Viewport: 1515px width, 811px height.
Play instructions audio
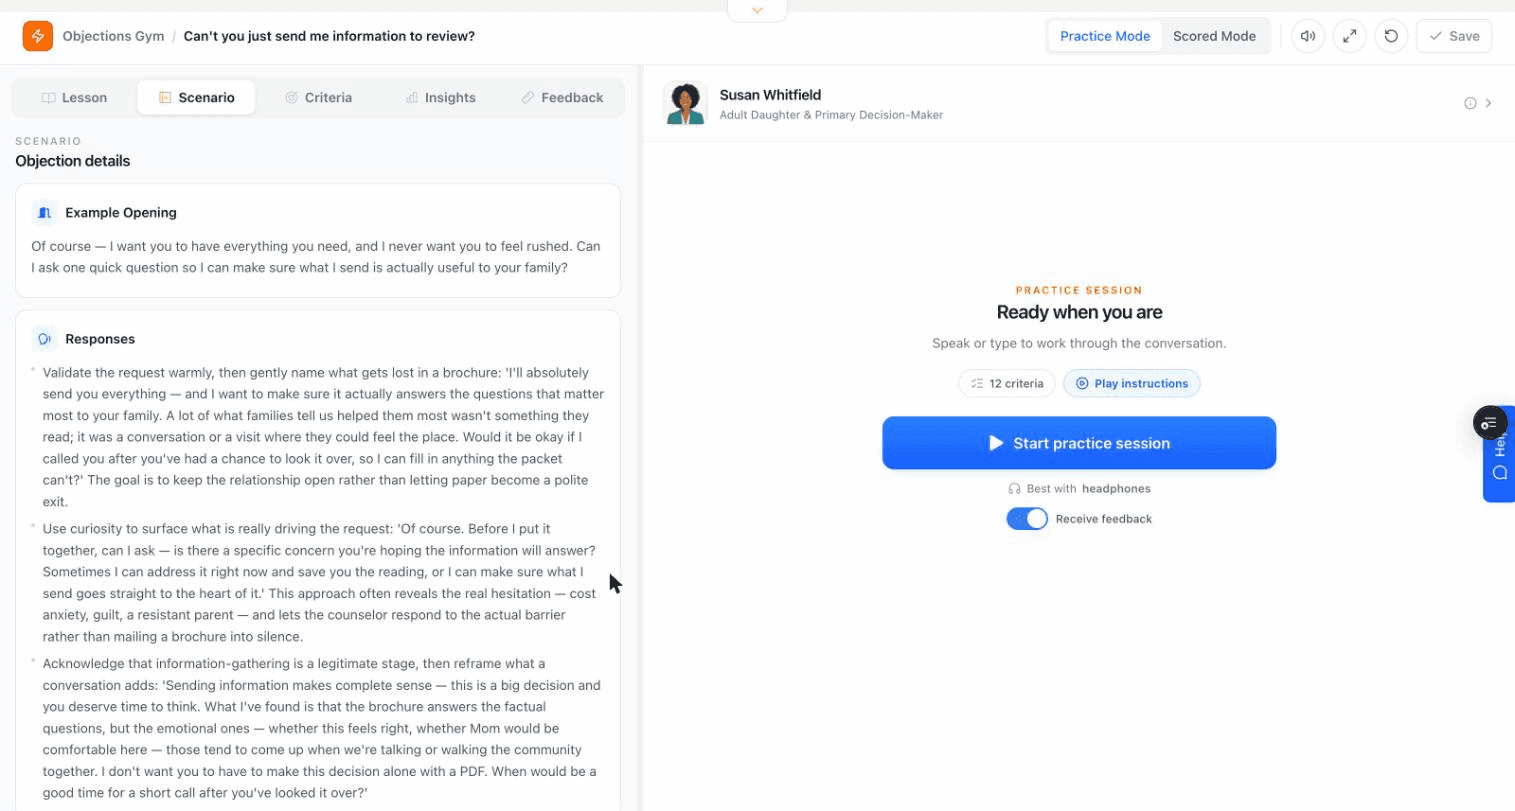(x=1132, y=383)
